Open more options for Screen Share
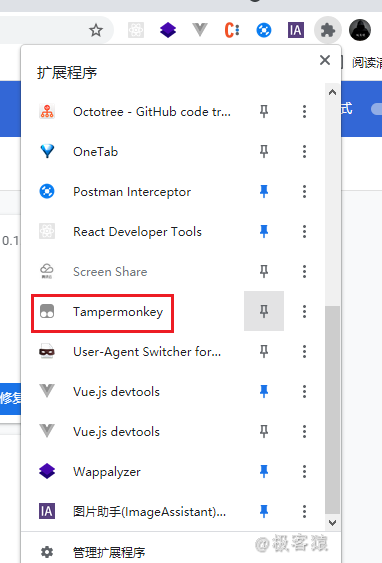The width and height of the screenshot is (382, 563). (304, 271)
